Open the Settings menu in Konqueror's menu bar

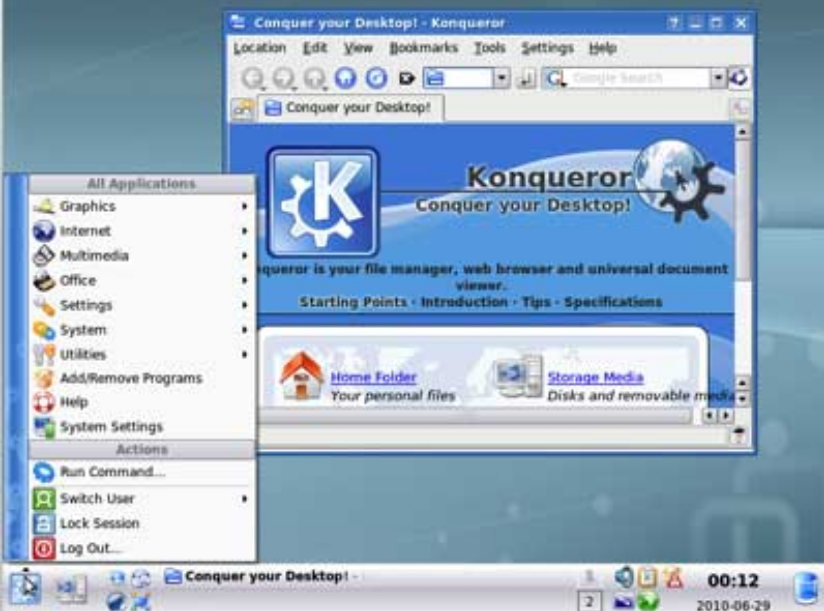pyautogui.click(x=547, y=48)
